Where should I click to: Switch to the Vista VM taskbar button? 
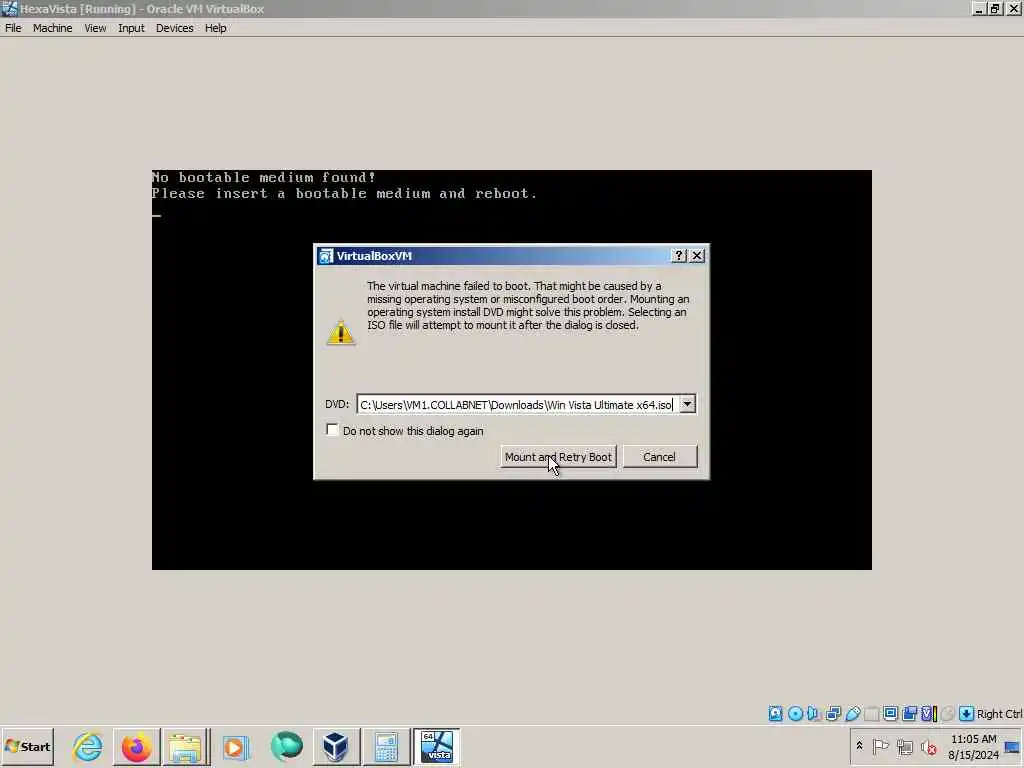(436, 746)
